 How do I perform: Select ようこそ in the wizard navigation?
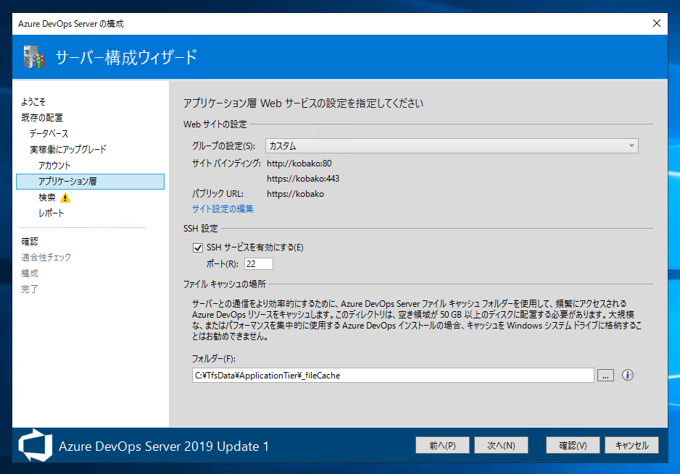click(x=33, y=102)
